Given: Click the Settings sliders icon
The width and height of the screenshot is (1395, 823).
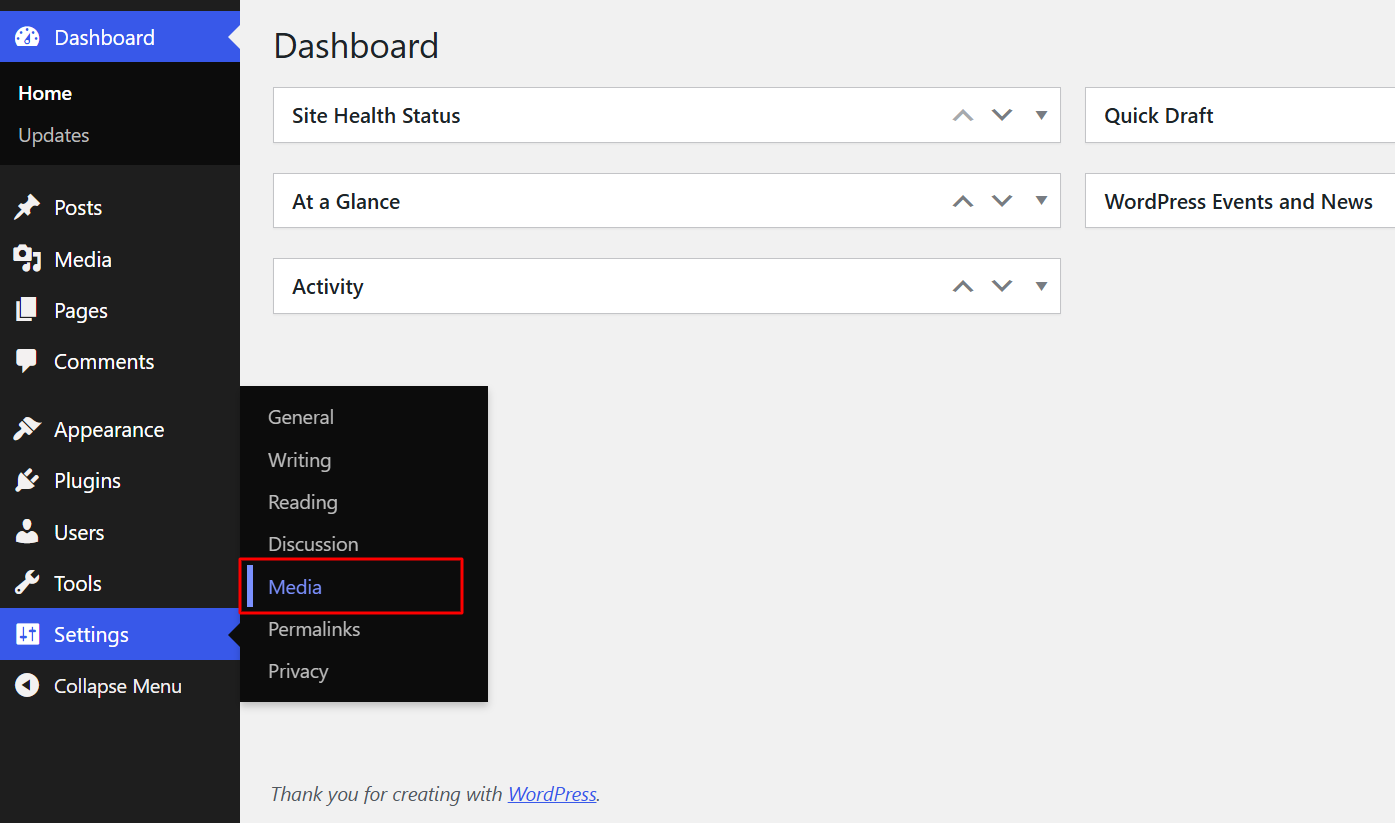Looking at the screenshot, I should point(27,634).
